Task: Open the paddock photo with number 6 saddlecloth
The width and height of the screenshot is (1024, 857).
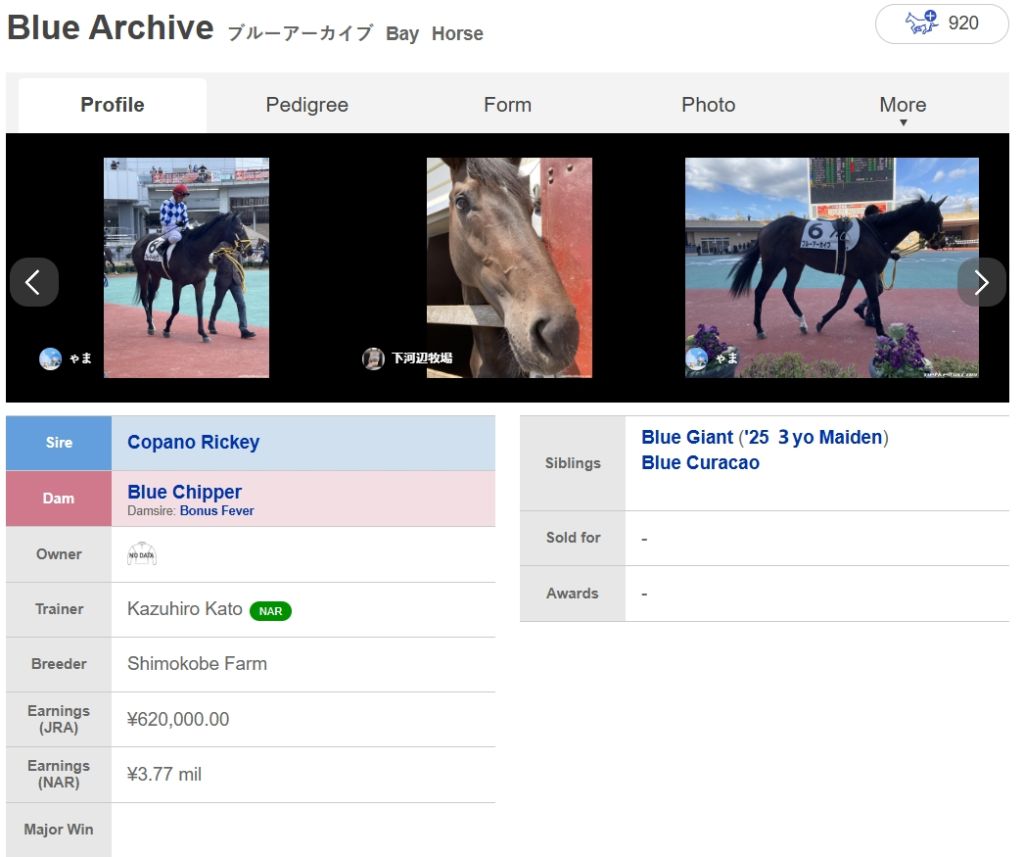Action: (831, 267)
